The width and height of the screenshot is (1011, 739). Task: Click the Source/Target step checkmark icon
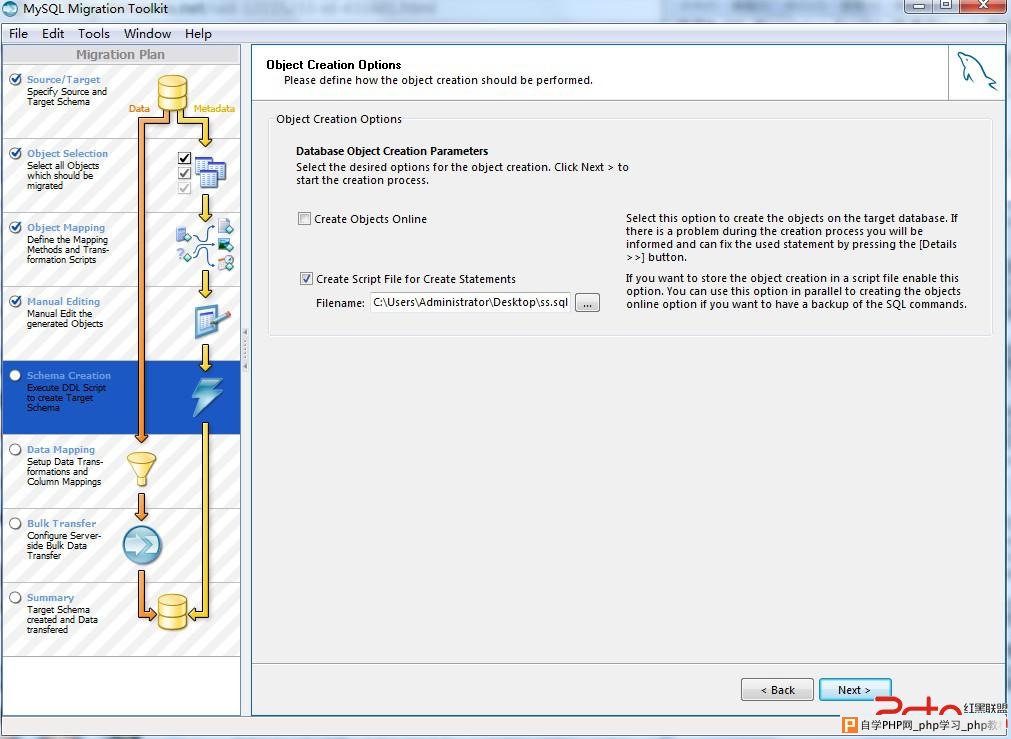15,79
